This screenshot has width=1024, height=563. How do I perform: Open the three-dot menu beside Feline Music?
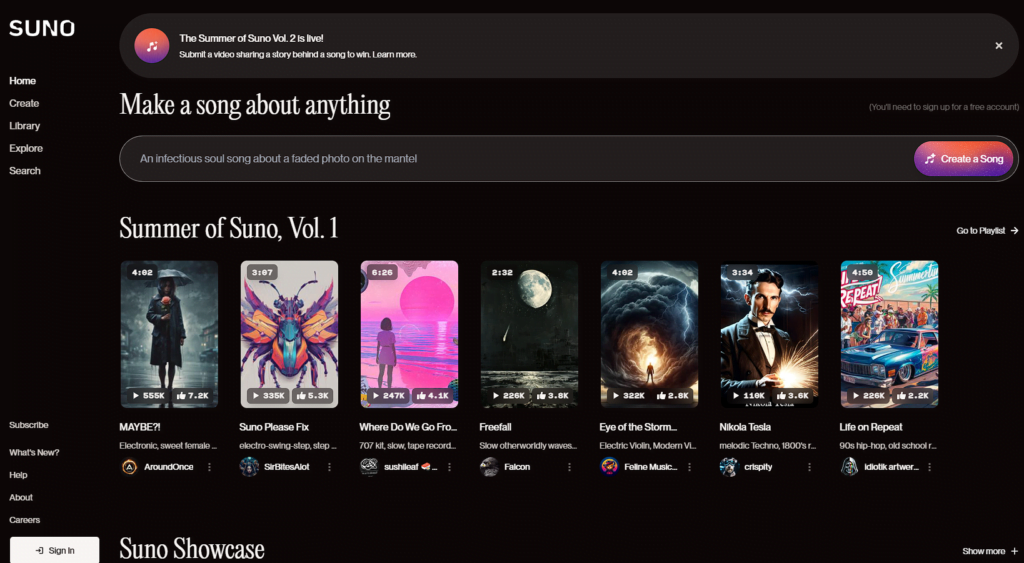coord(690,467)
